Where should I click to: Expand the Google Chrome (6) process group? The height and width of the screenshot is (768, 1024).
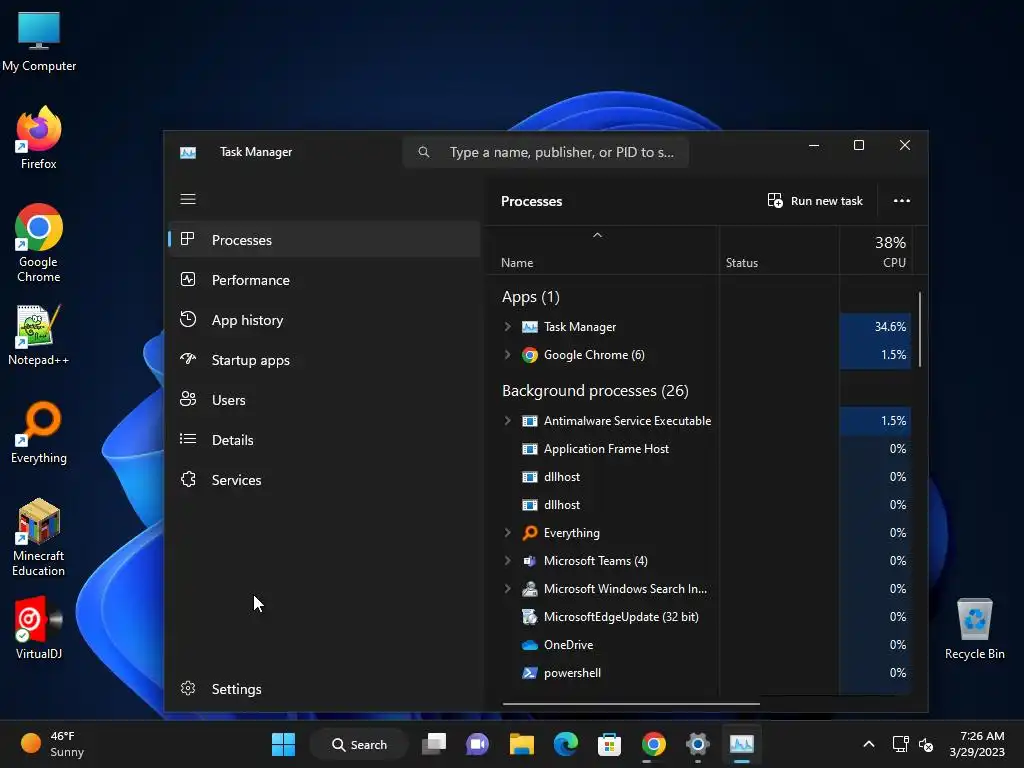click(x=507, y=355)
